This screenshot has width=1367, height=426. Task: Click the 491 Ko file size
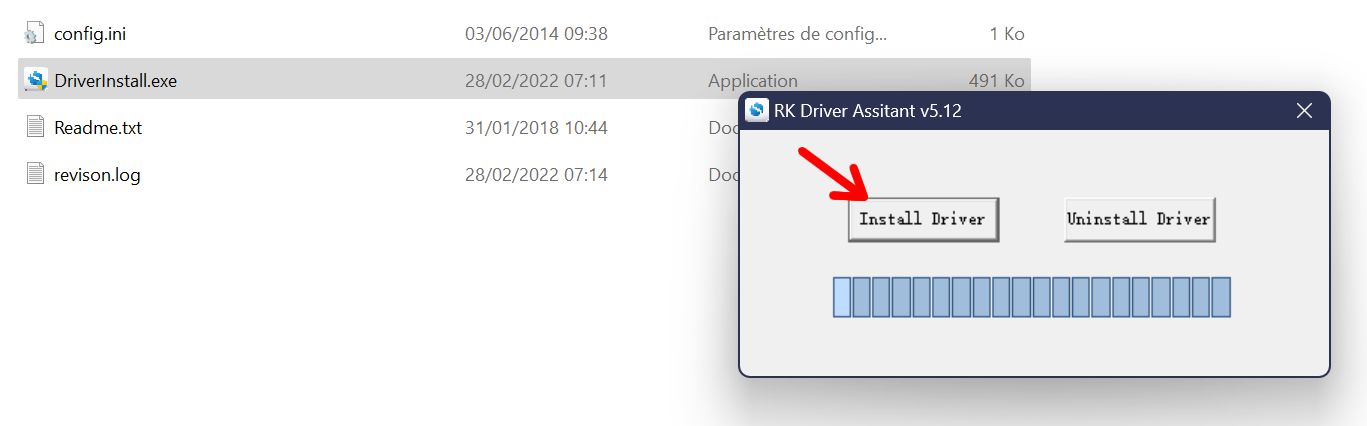click(997, 81)
